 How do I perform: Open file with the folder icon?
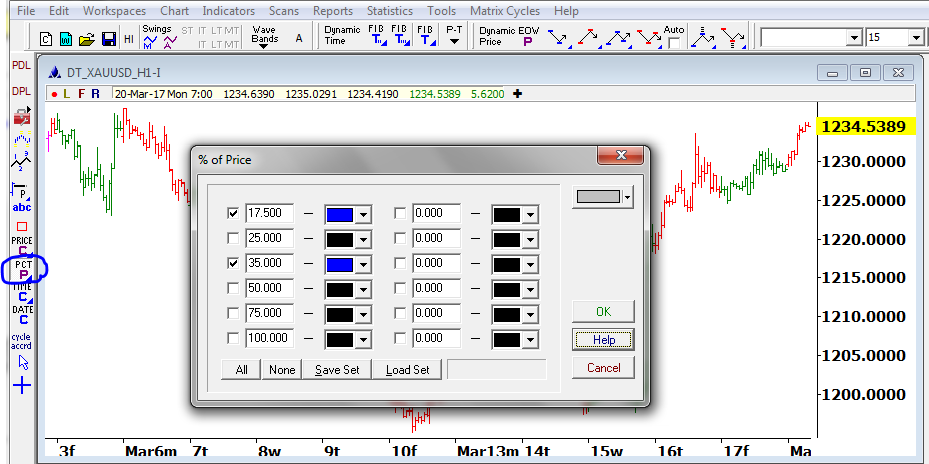[87, 39]
